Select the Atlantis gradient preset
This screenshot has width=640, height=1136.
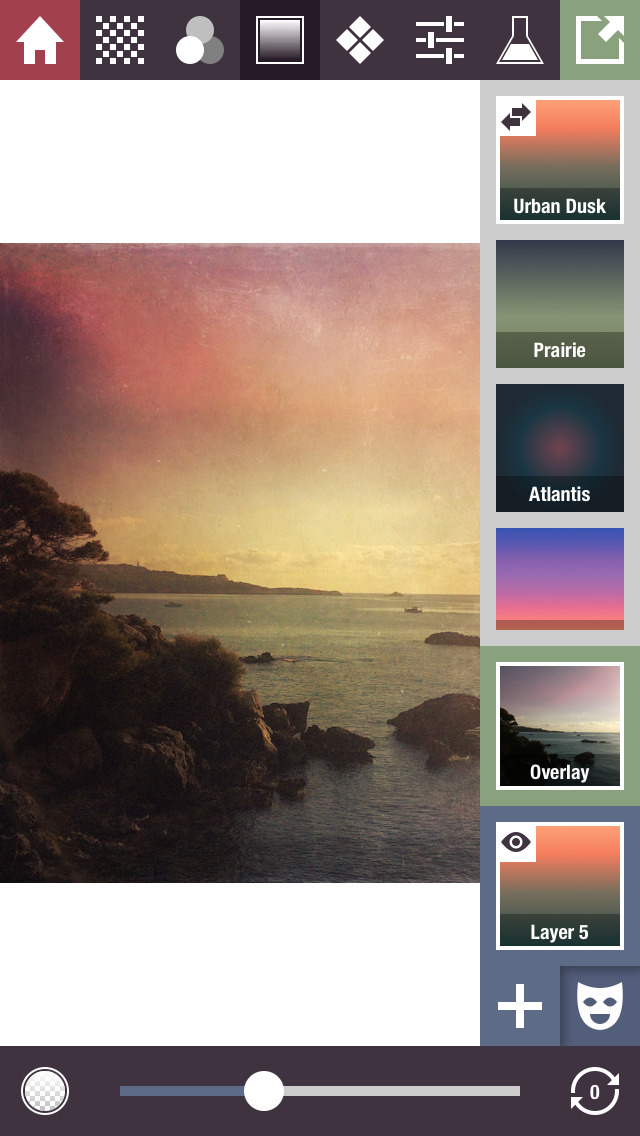(560, 447)
